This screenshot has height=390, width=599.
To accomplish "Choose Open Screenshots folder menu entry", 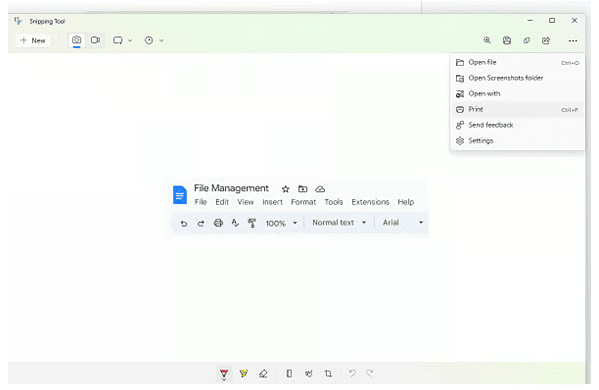I will tap(517, 78).
